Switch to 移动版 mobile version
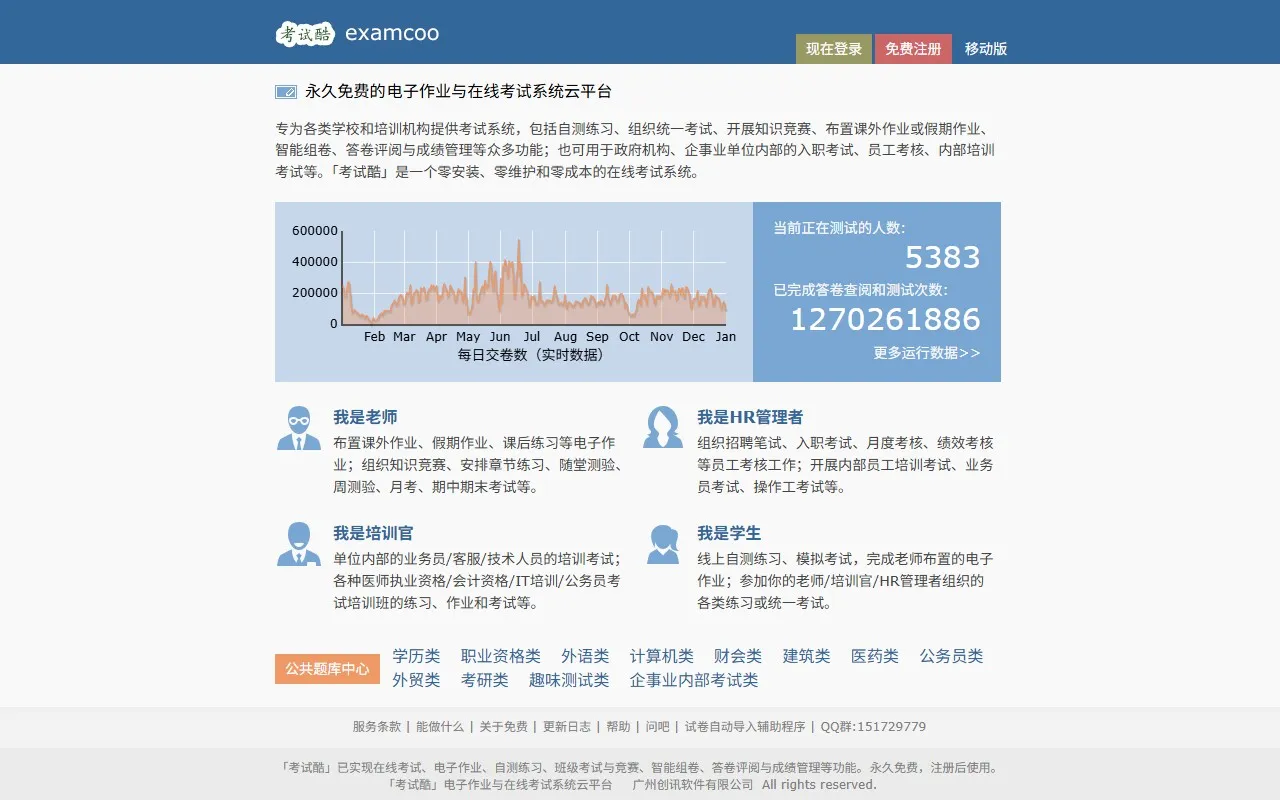1280x800 pixels. [x=985, y=49]
